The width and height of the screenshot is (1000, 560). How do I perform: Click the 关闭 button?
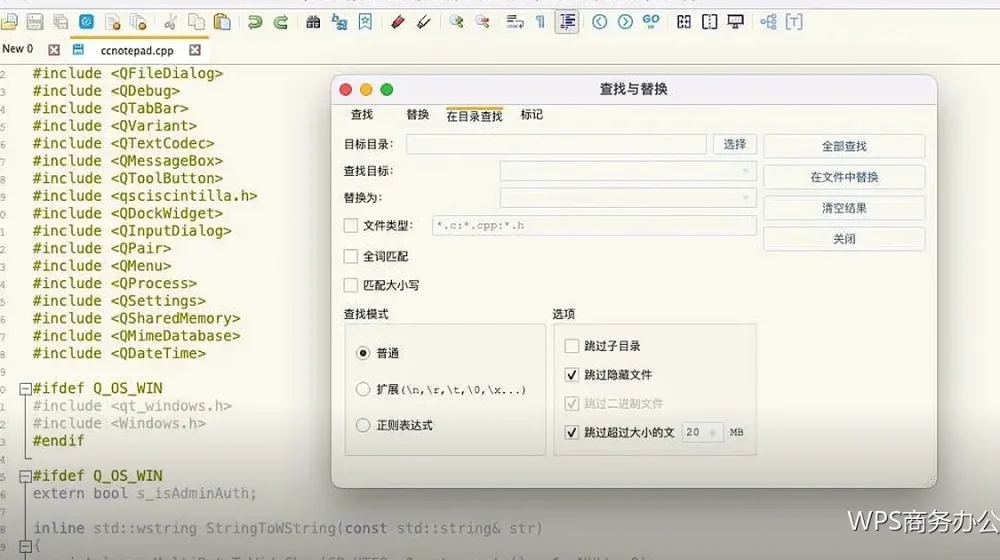click(844, 239)
